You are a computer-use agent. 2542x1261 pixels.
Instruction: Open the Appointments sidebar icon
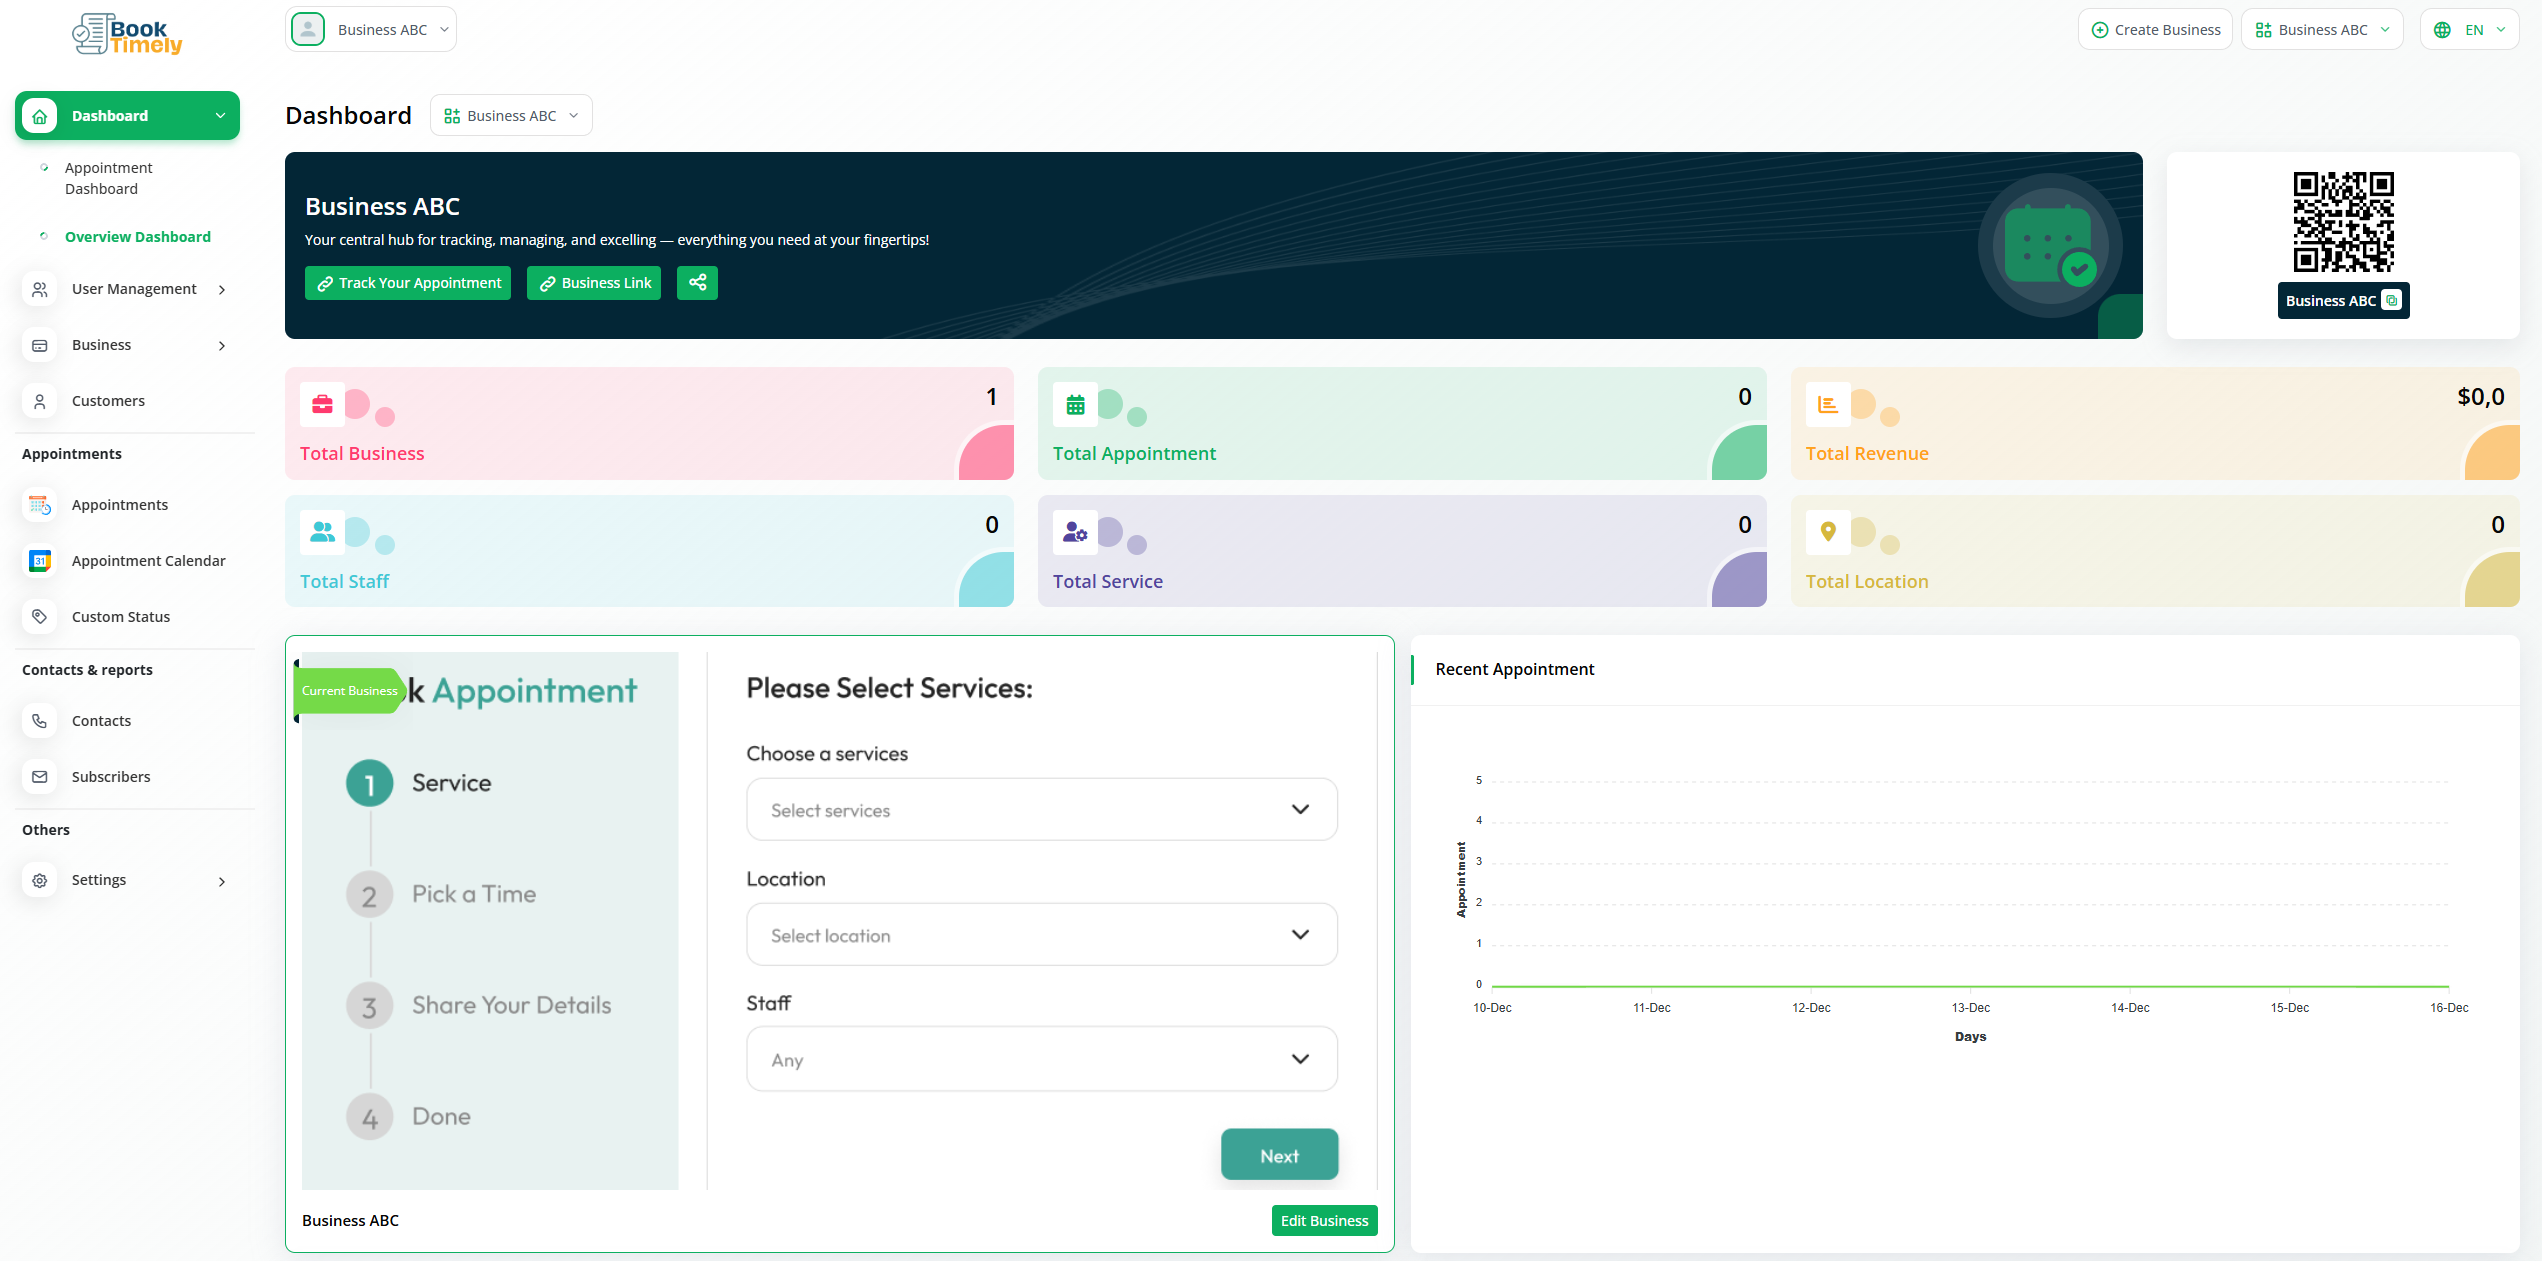pos(39,505)
